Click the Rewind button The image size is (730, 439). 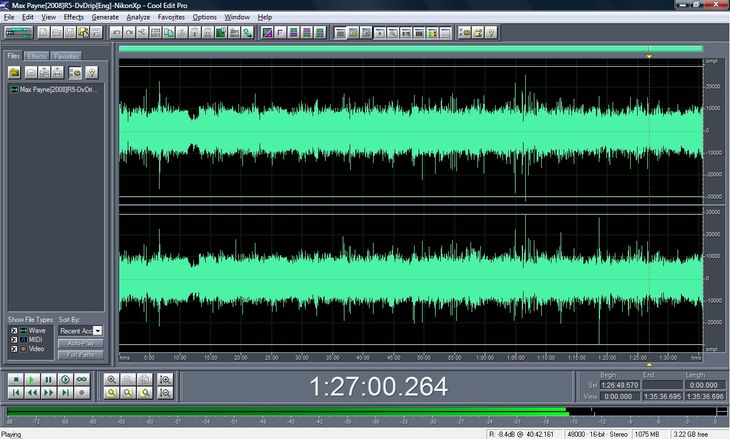[x=32, y=393]
